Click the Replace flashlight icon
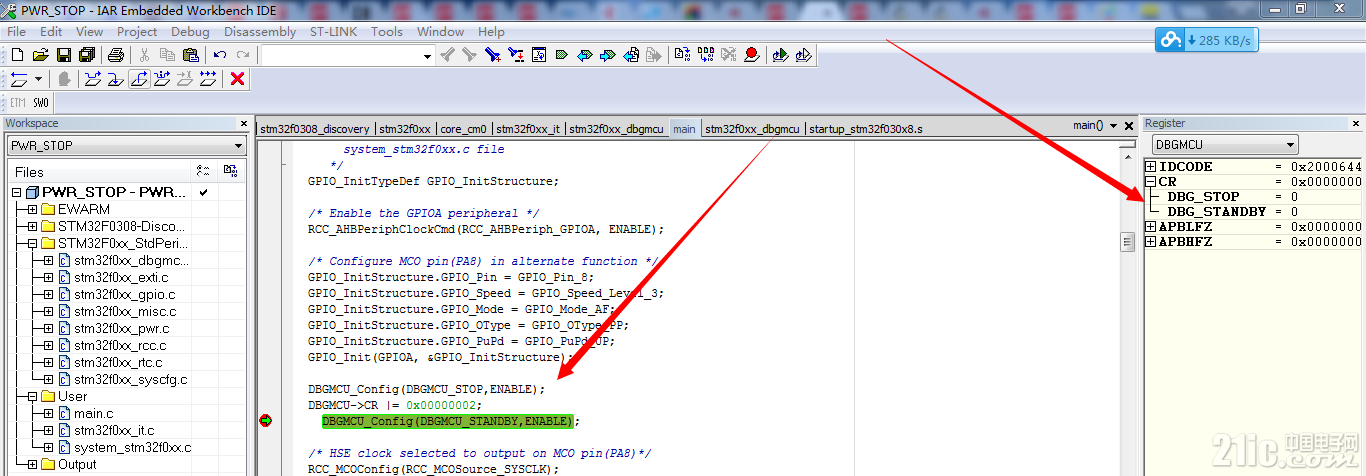1366x476 pixels. (x=516, y=55)
